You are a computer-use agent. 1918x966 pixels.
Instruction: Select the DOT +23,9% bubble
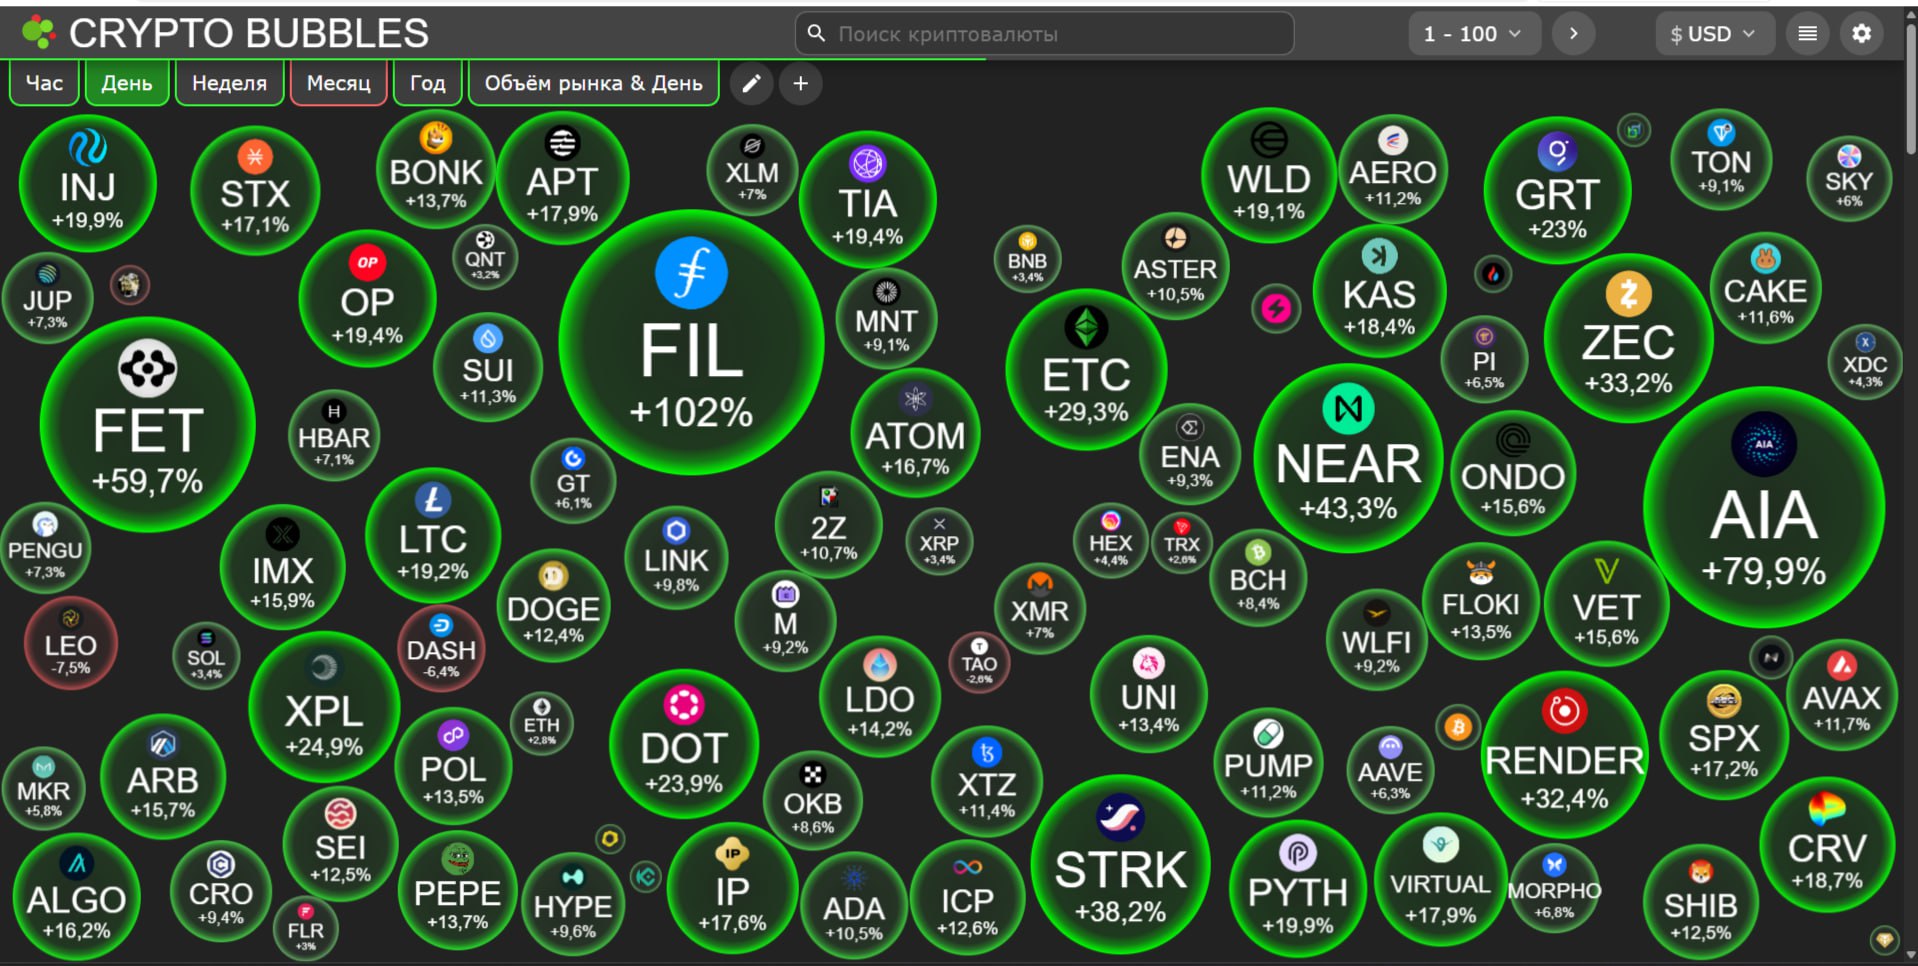tap(684, 744)
